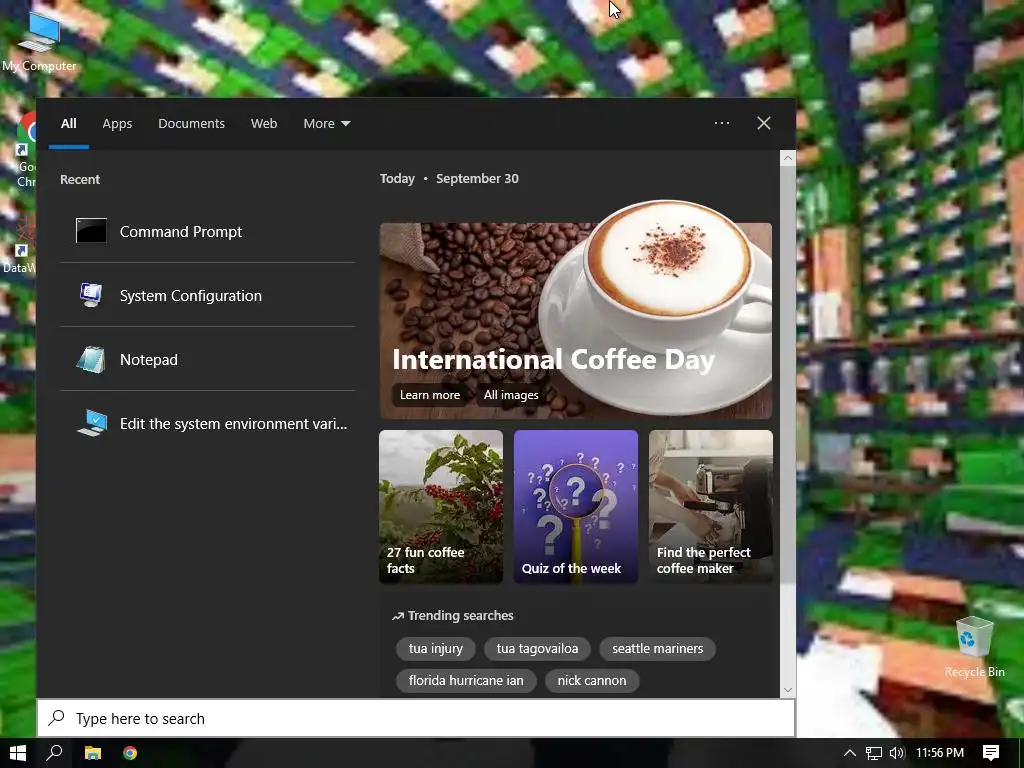Click the taskbar search magnifier icon

(x=54, y=753)
